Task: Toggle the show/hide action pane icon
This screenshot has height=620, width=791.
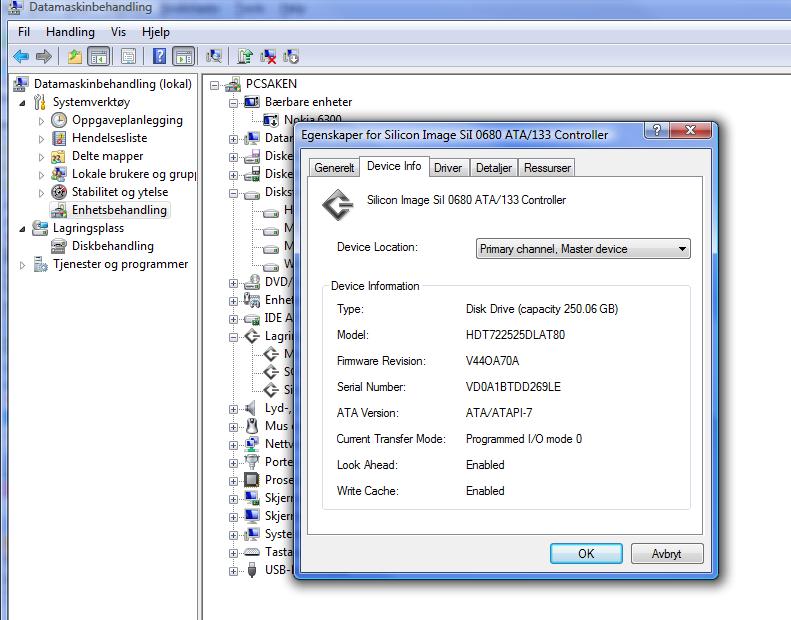Action: 184,57
